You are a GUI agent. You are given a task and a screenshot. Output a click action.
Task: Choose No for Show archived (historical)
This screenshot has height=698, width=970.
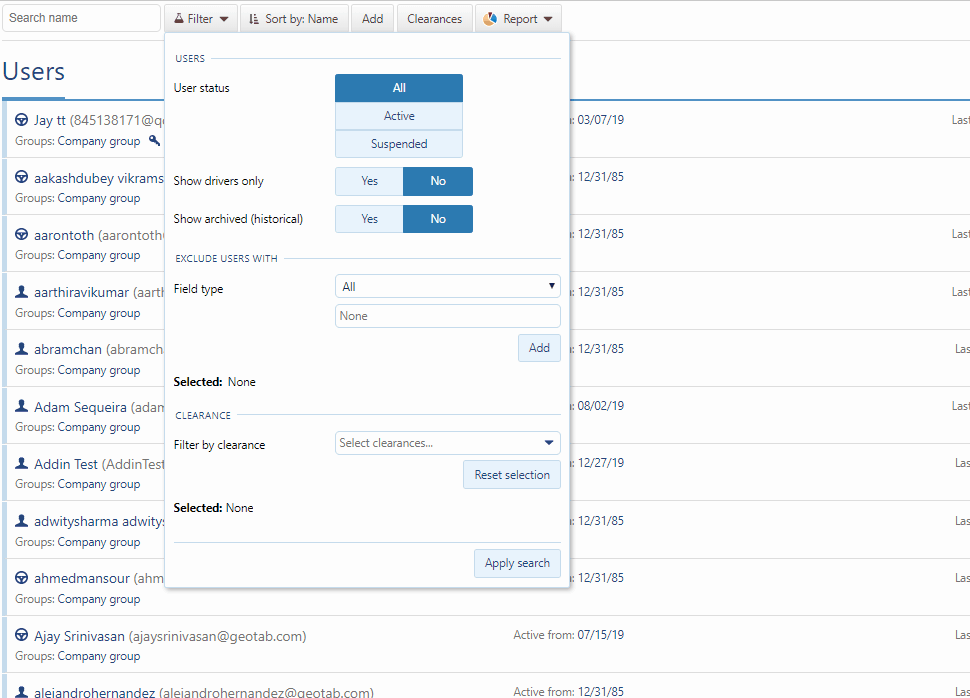click(x=438, y=219)
